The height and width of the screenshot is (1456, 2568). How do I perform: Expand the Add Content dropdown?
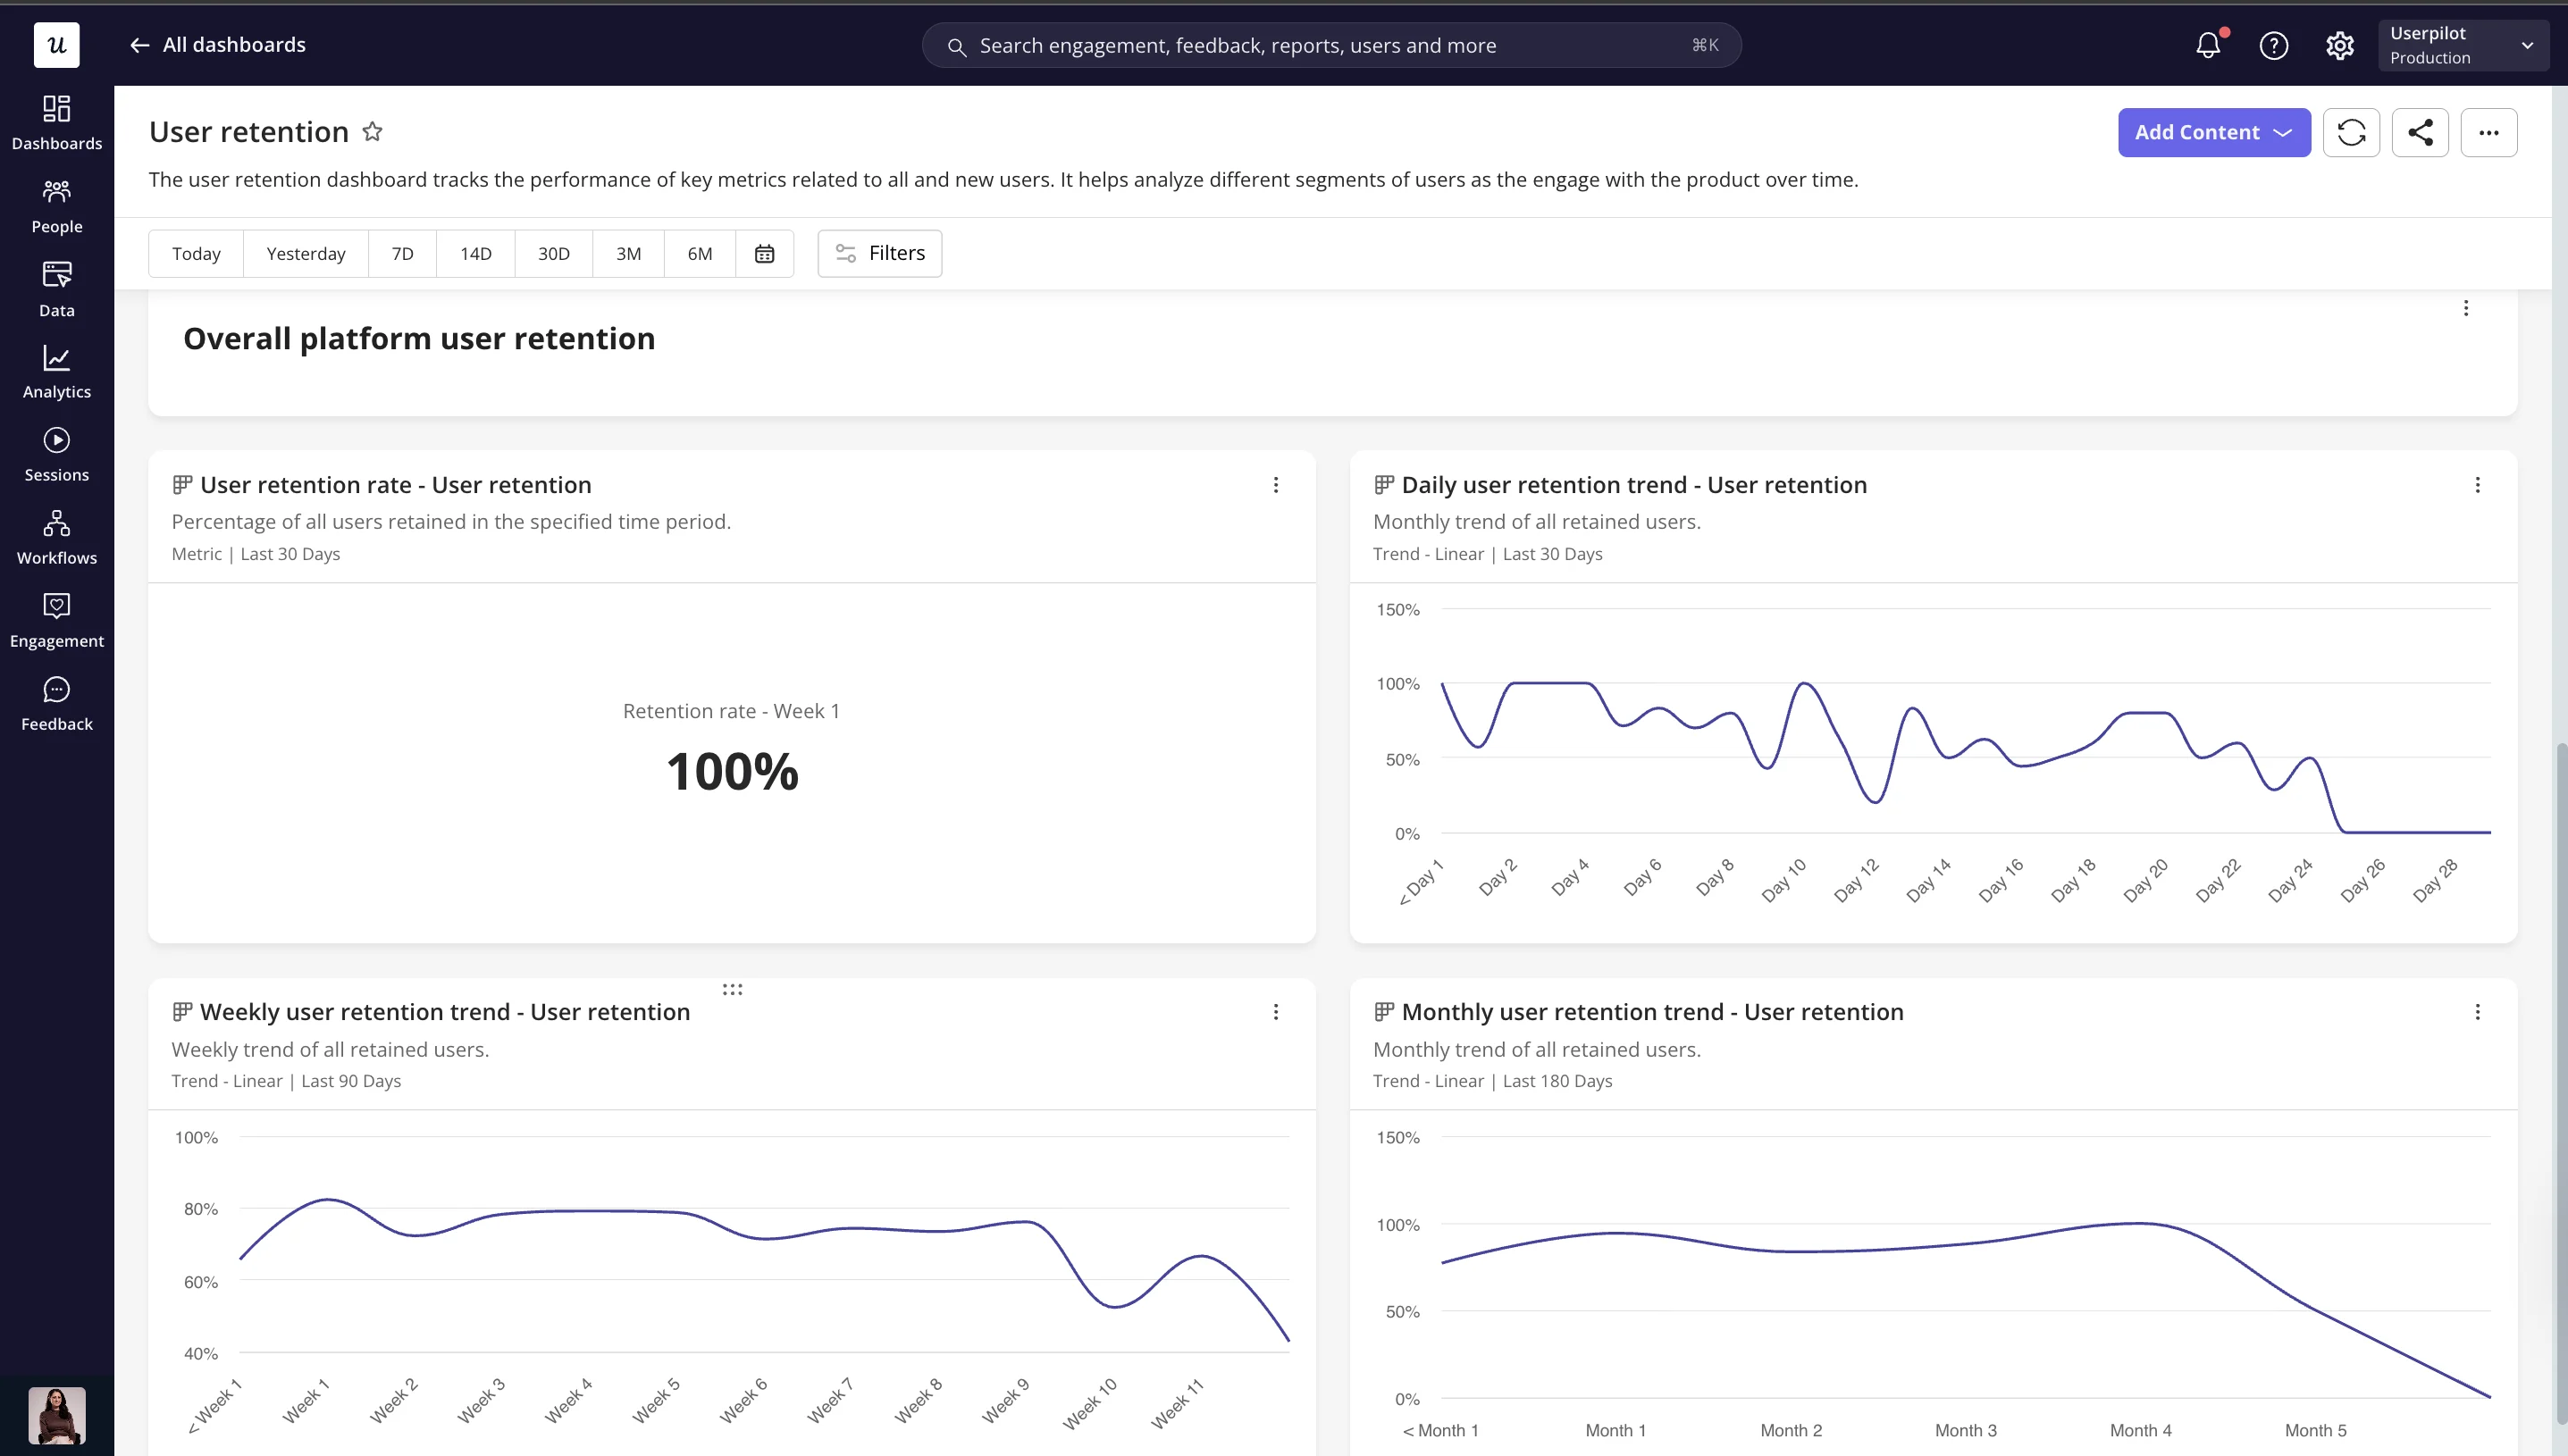click(x=2214, y=132)
